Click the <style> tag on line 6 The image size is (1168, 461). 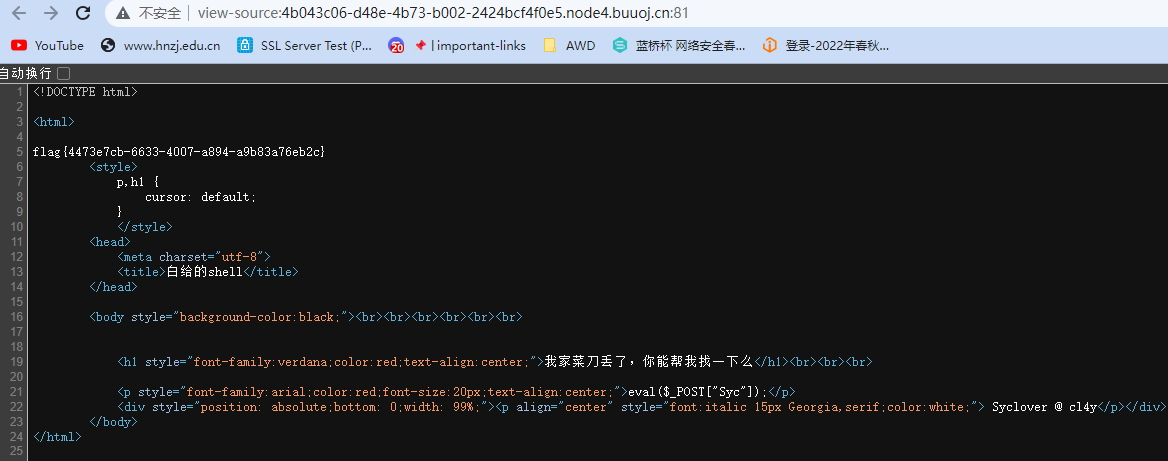(x=113, y=167)
